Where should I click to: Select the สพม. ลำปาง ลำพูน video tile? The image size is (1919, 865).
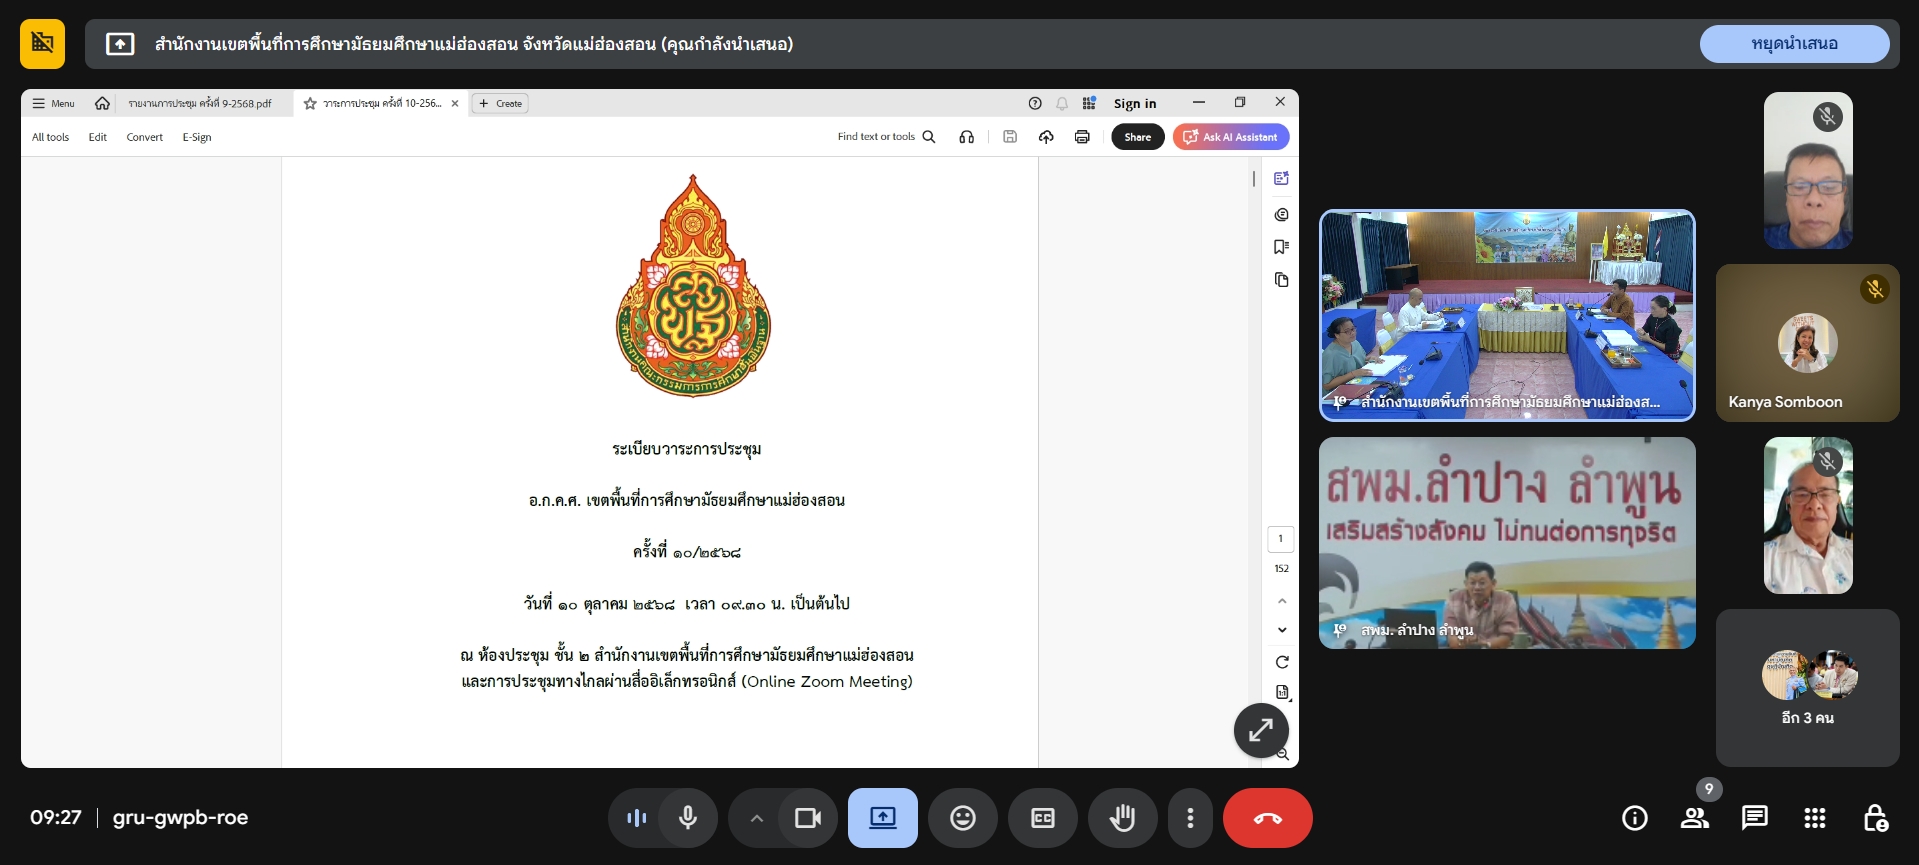point(1506,543)
